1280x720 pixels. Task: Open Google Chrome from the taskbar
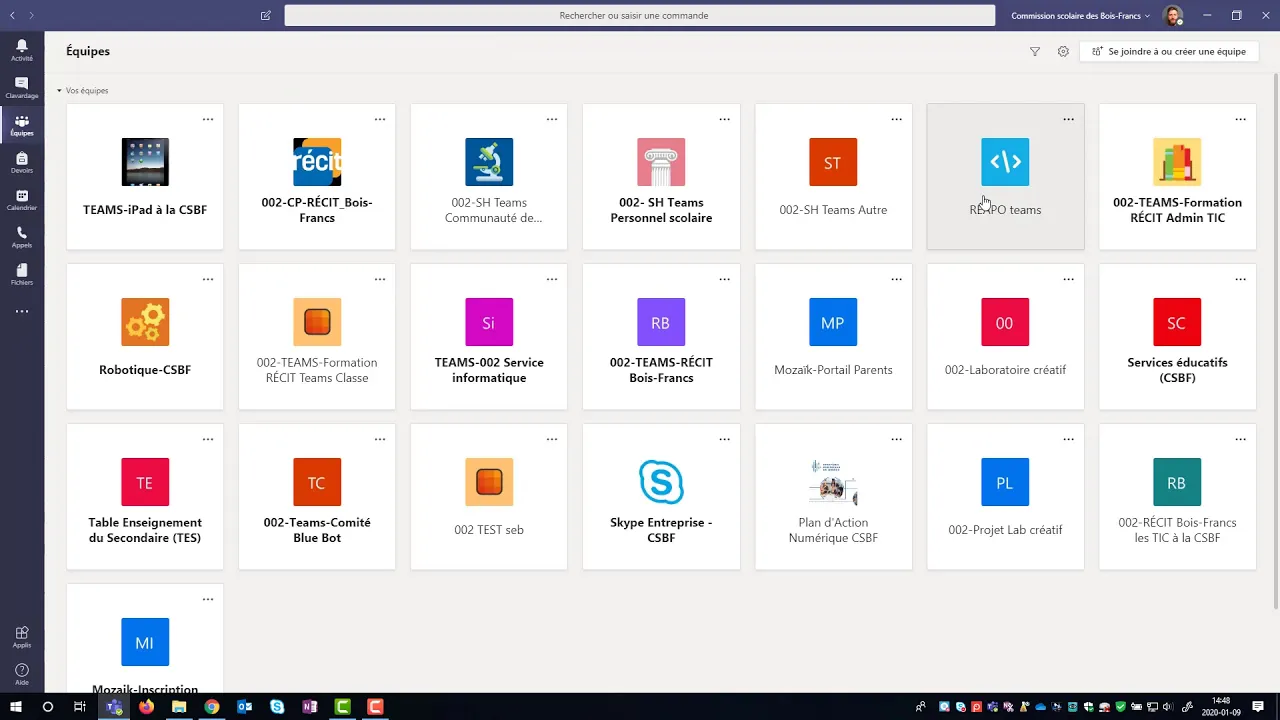click(212, 707)
